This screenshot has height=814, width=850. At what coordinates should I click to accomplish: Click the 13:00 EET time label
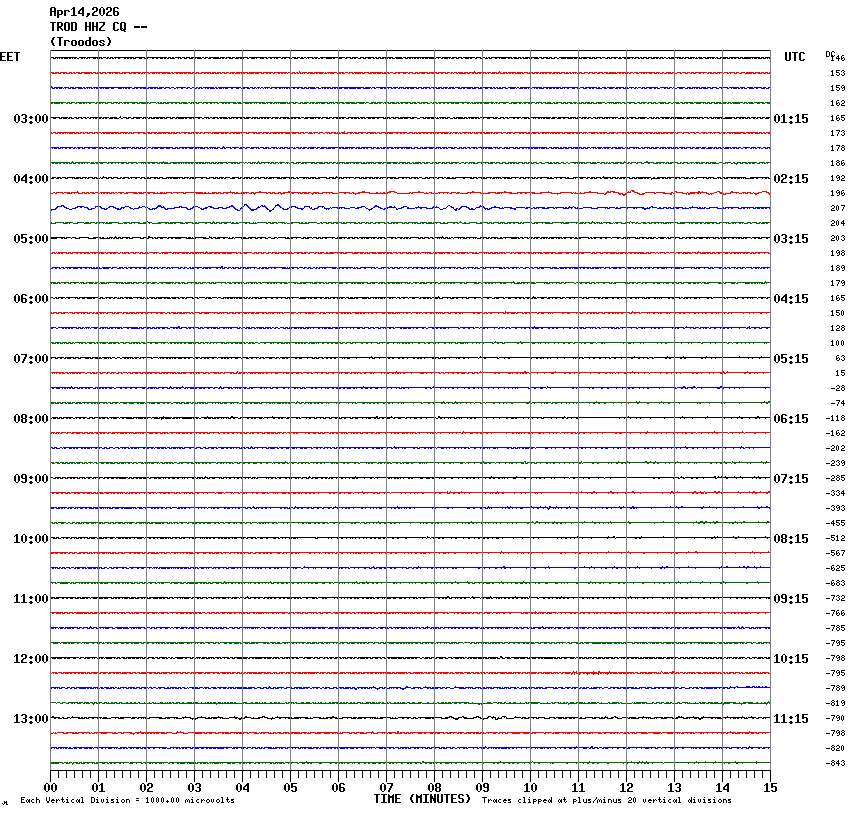point(30,719)
